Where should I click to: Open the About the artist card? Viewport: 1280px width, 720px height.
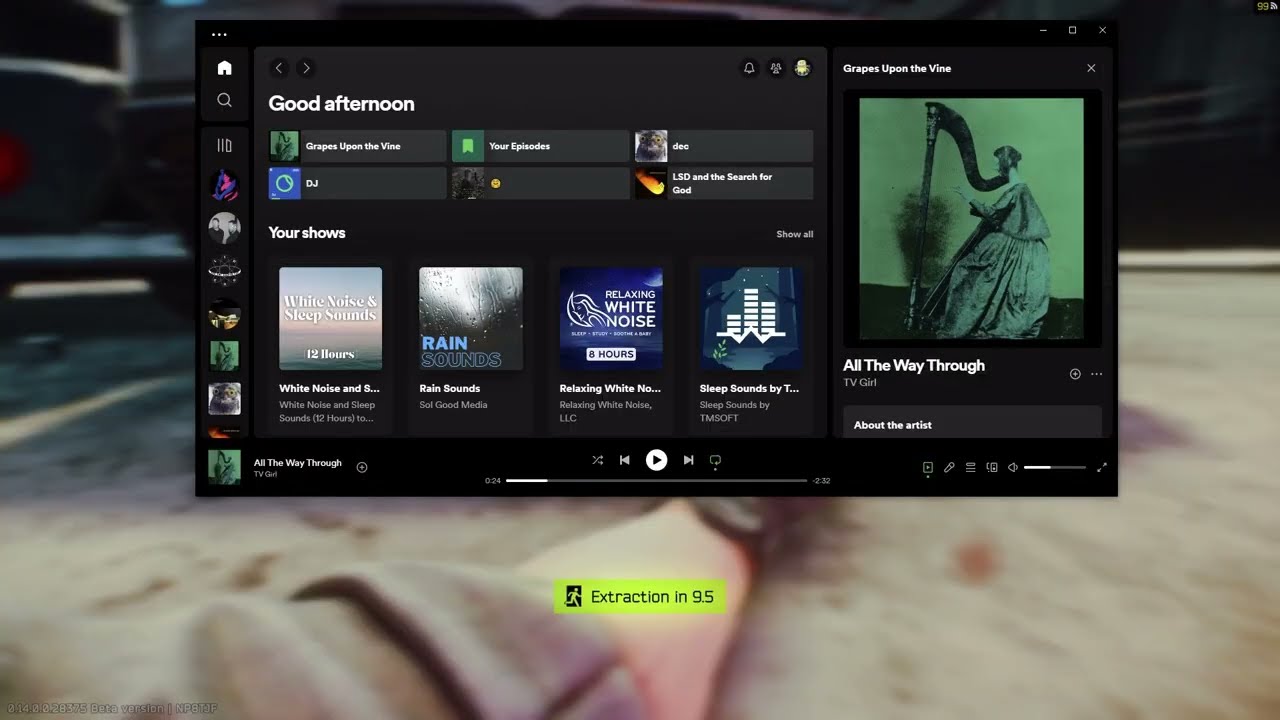[972, 422]
